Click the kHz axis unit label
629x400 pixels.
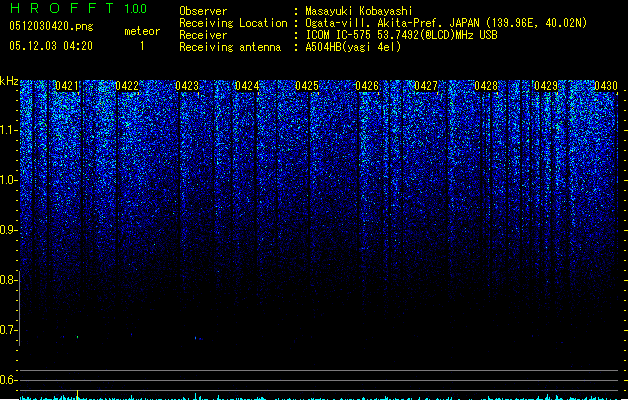pos(9,81)
